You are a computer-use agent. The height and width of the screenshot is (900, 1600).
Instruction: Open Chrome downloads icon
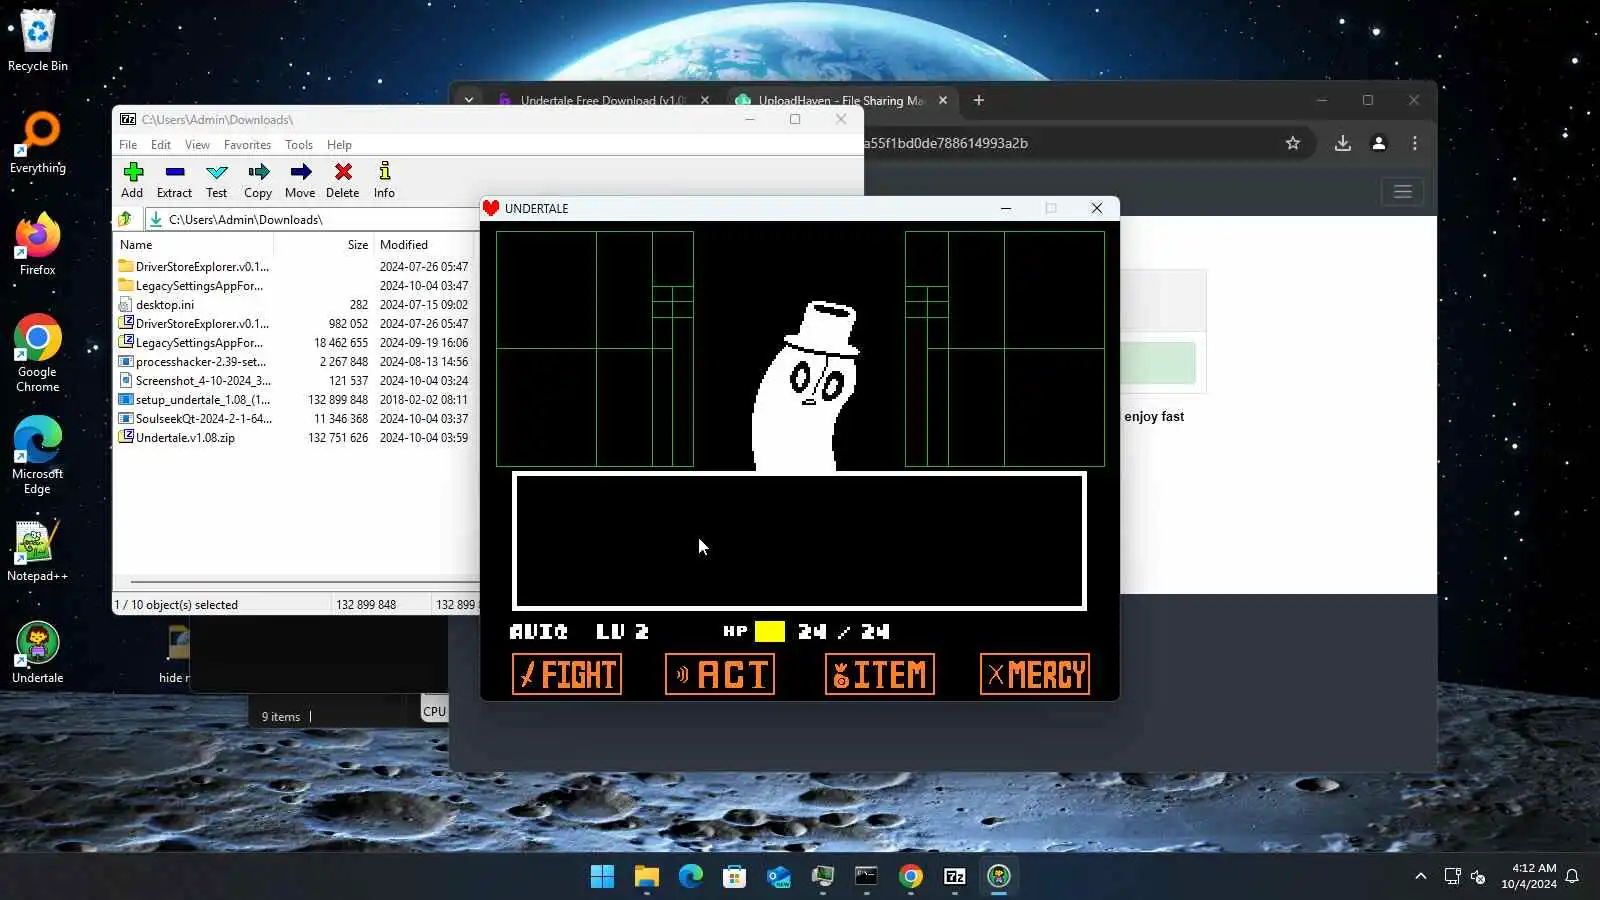(x=1343, y=143)
